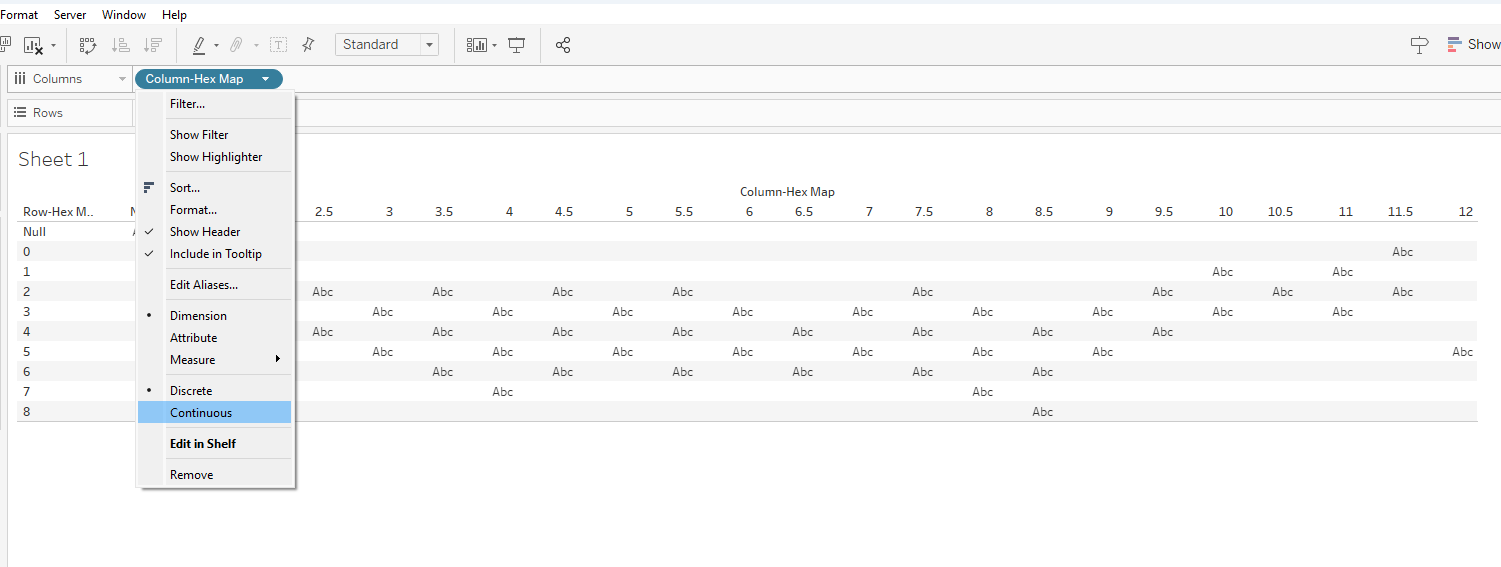Viewport: 1501px width, 567px height.
Task: Click the Sort Descending toolbar icon
Action: (x=152, y=45)
